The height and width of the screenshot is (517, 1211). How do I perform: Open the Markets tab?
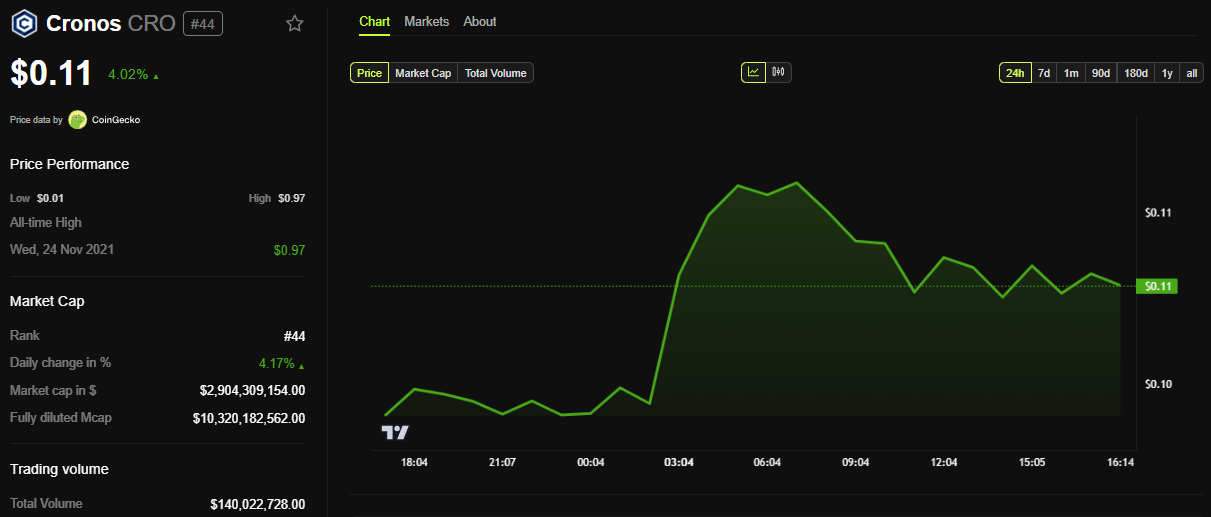(426, 21)
